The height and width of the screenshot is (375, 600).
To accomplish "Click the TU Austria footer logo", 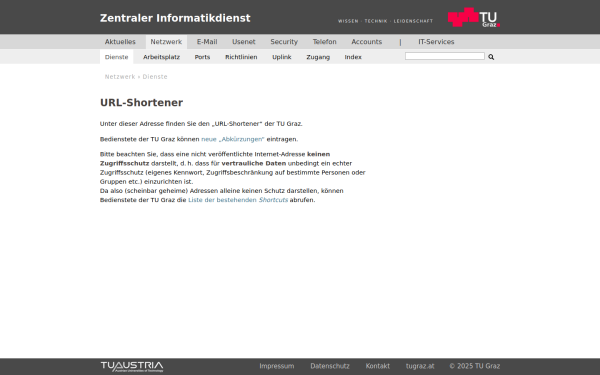I will coord(132,366).
